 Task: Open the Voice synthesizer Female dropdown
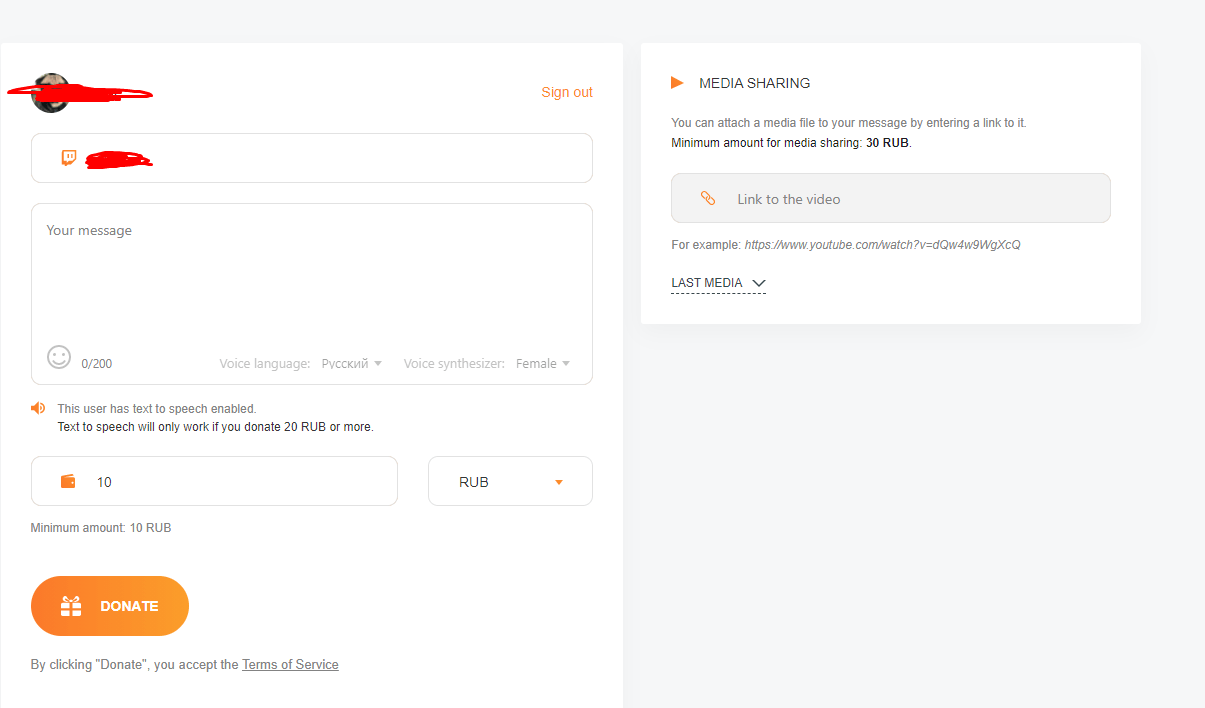point(543,364)
